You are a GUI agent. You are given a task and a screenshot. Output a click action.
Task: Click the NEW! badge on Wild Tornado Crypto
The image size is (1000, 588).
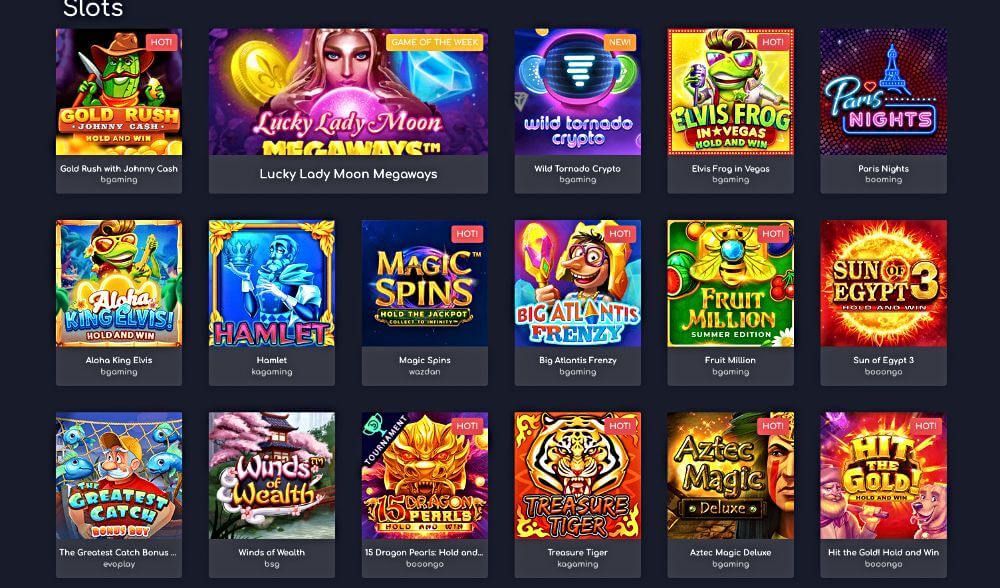tap(620, 42)
